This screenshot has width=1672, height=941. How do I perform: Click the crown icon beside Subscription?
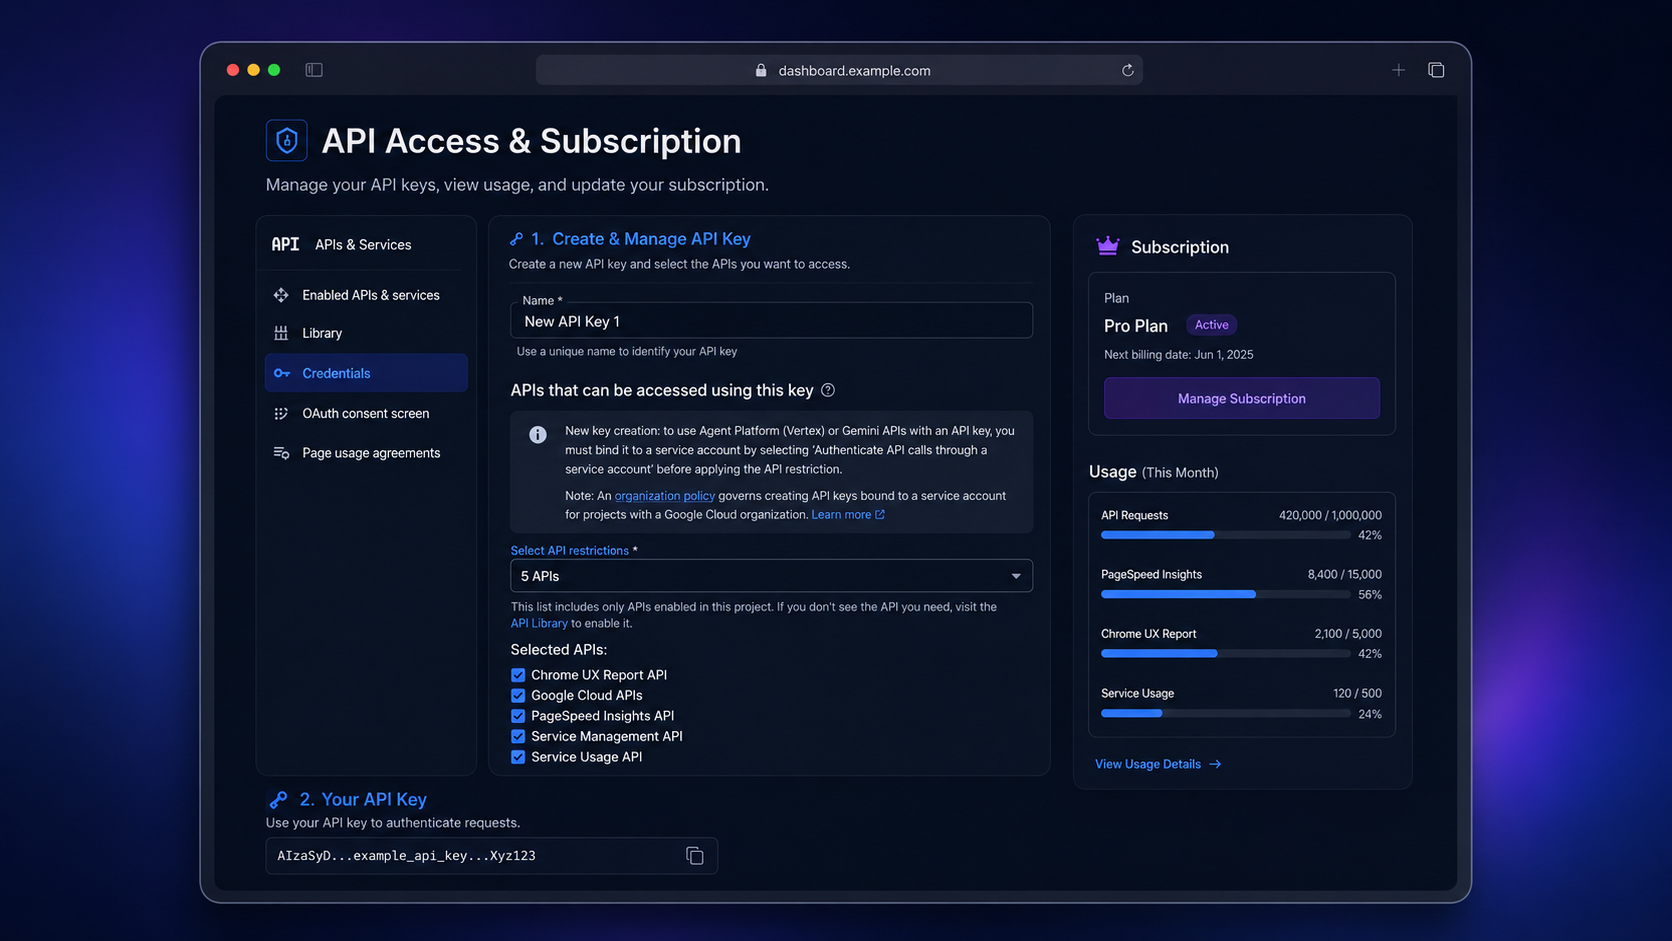click(x=1107, y=246)
